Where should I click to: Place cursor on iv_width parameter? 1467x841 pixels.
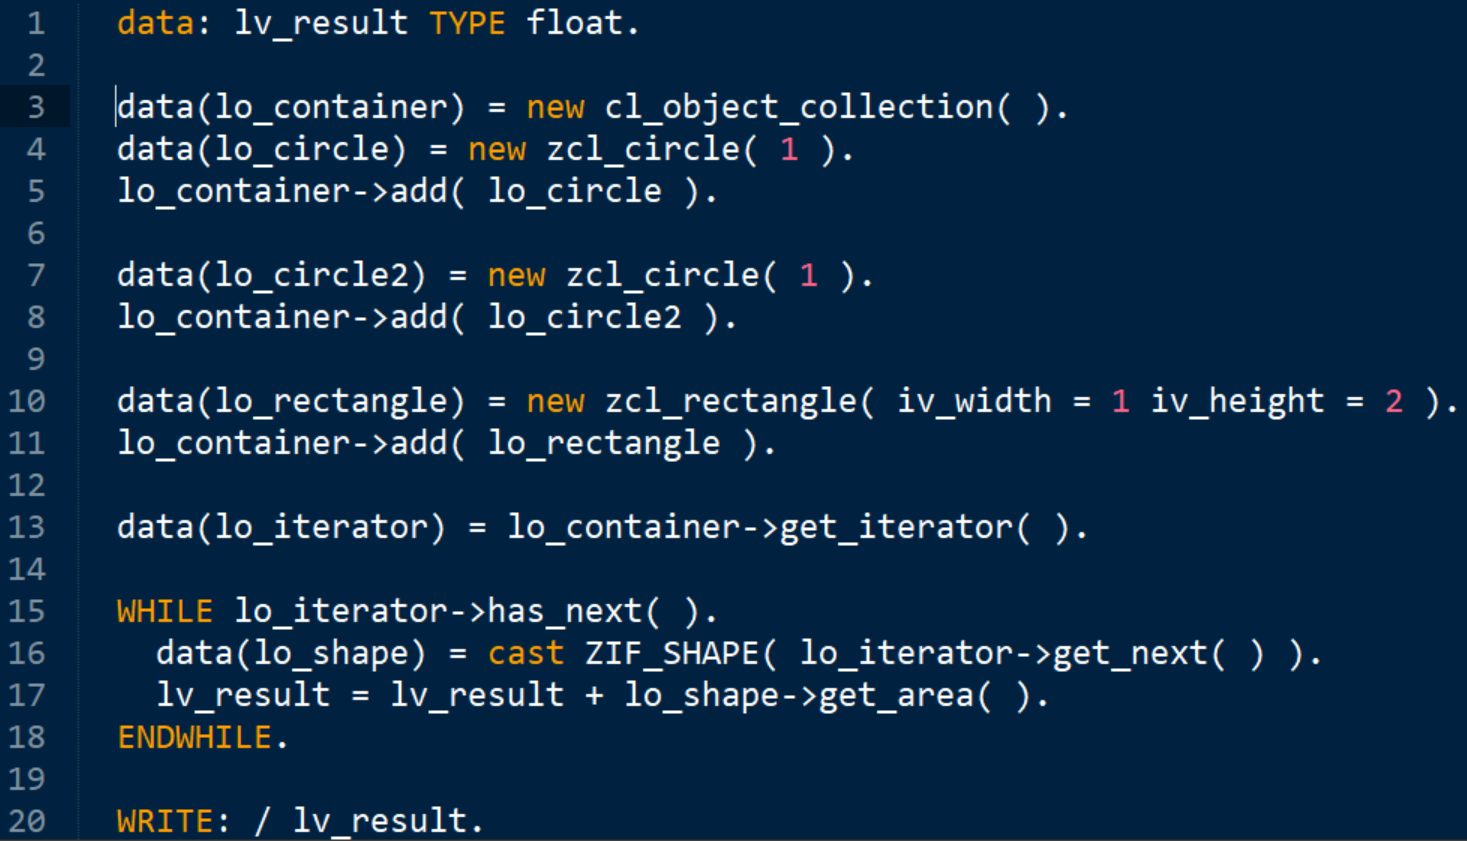(x=974, y=401)
